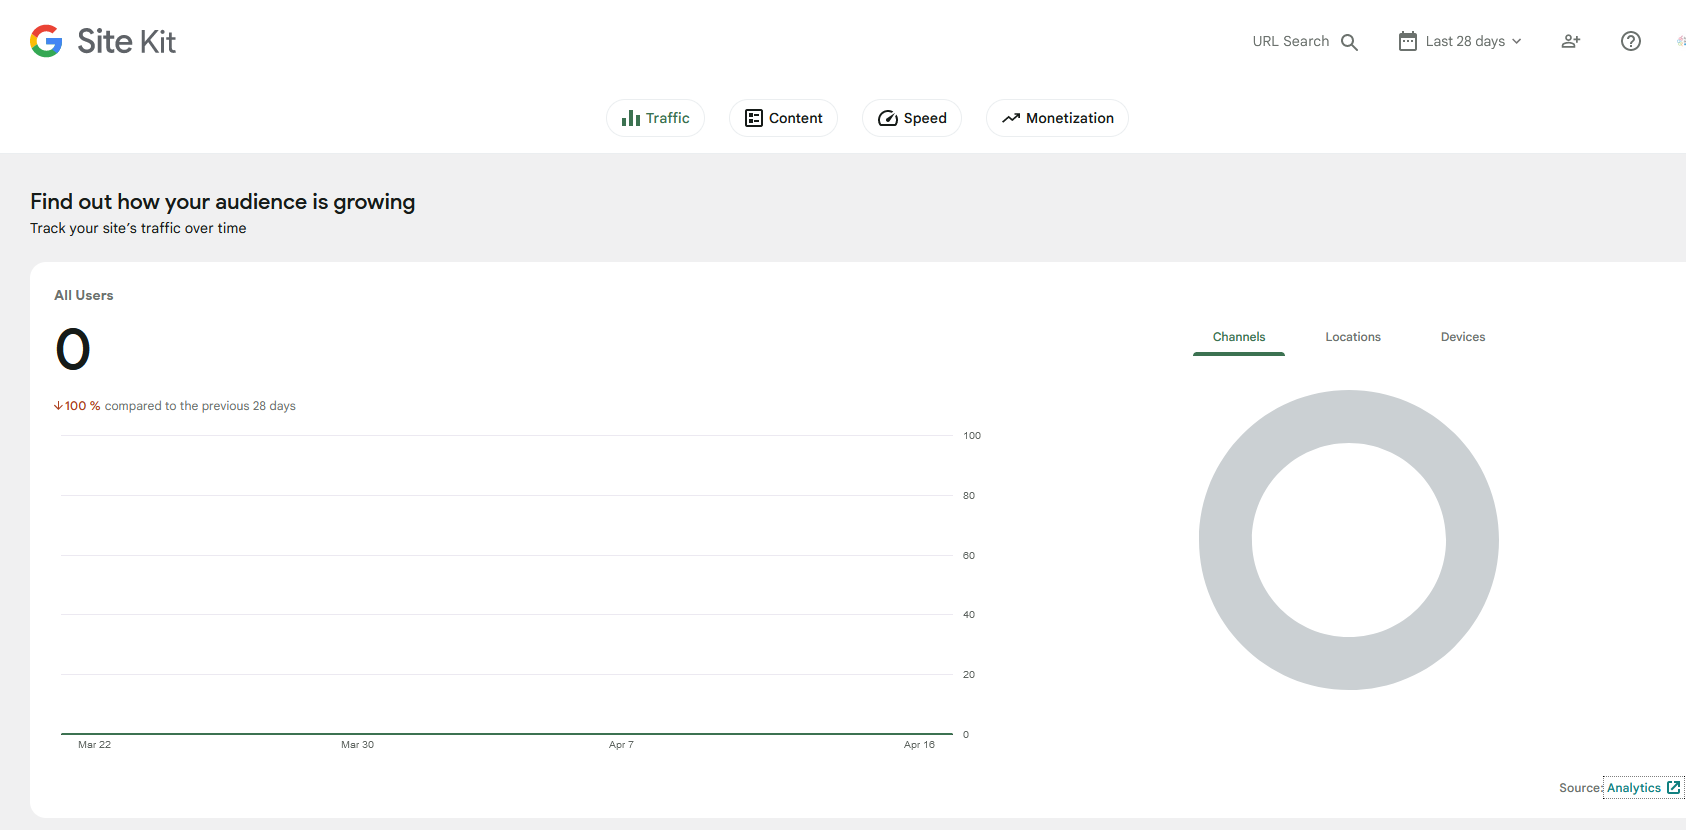This screenshot has height=830, width=1686.
Task: Click the All Users label
Action: (84, 295)
